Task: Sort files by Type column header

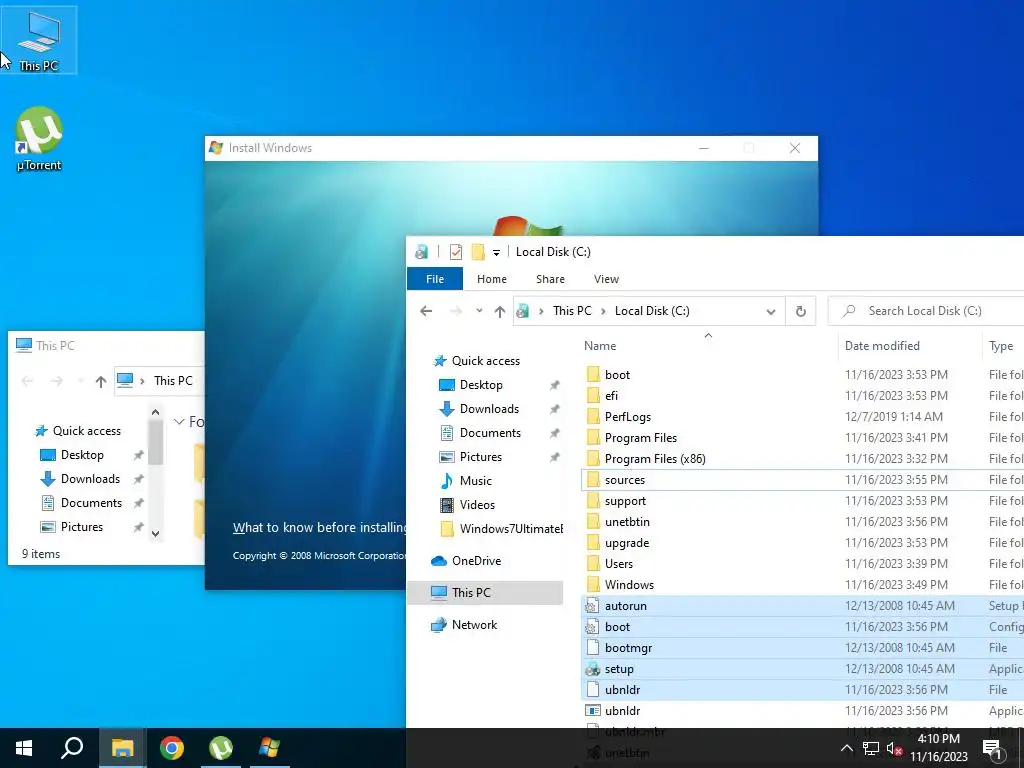Action: click(1001, 345)
